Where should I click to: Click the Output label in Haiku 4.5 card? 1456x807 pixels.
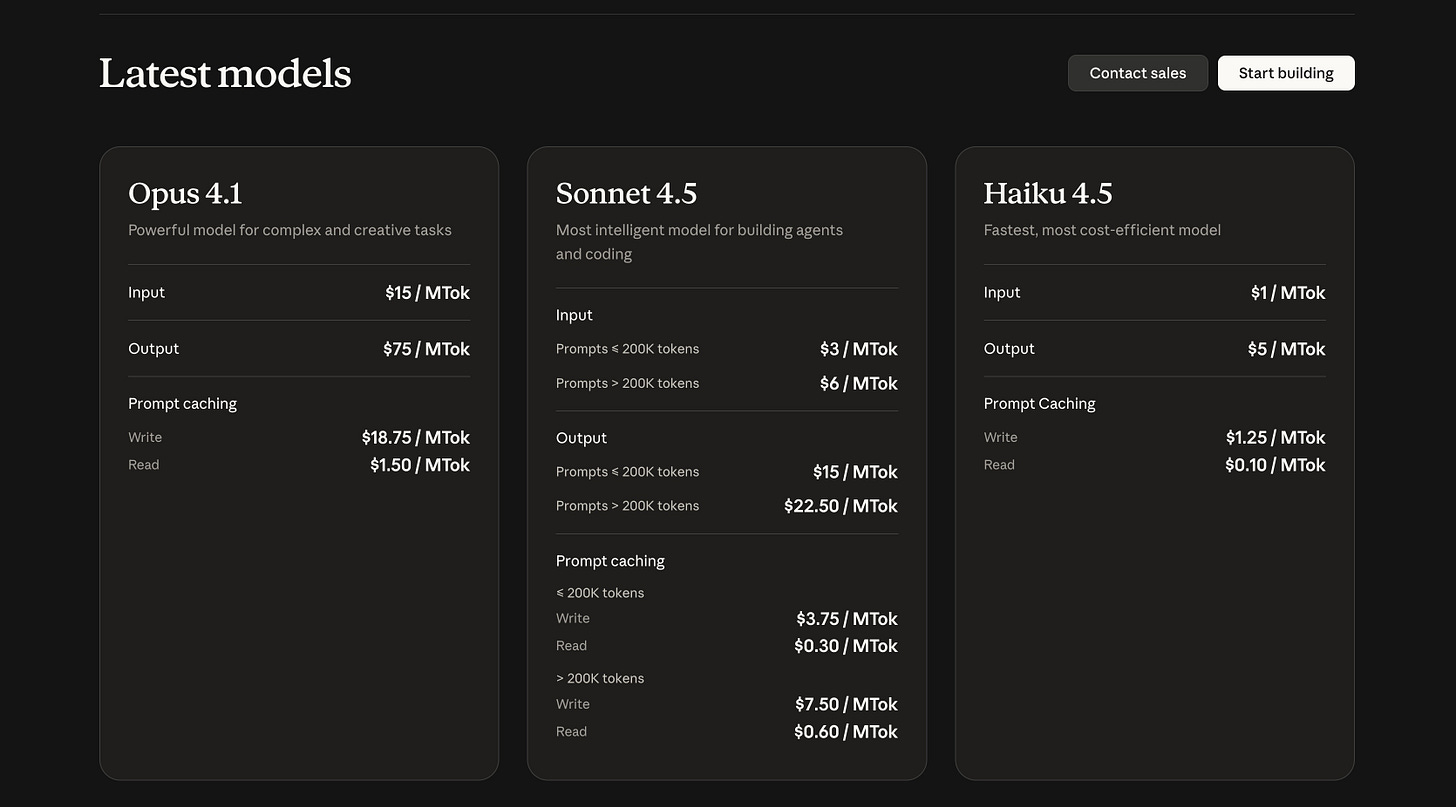click(x=1009, y=349)
